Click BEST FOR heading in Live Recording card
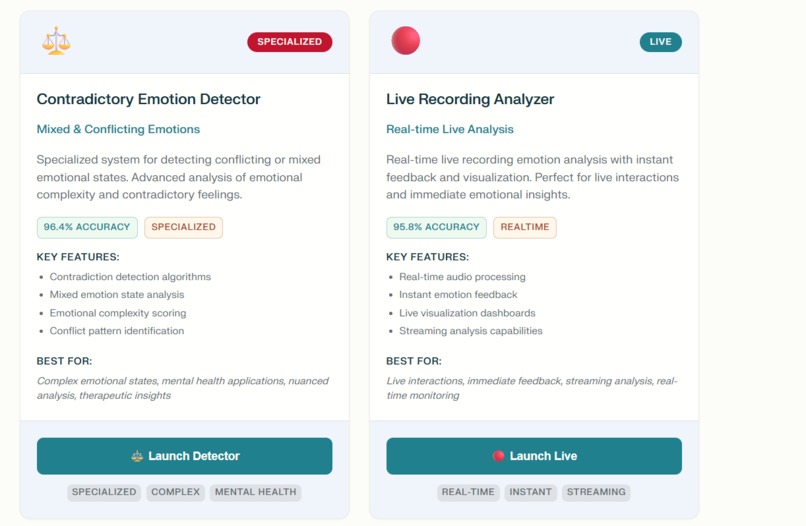 (x=414, y=361)
